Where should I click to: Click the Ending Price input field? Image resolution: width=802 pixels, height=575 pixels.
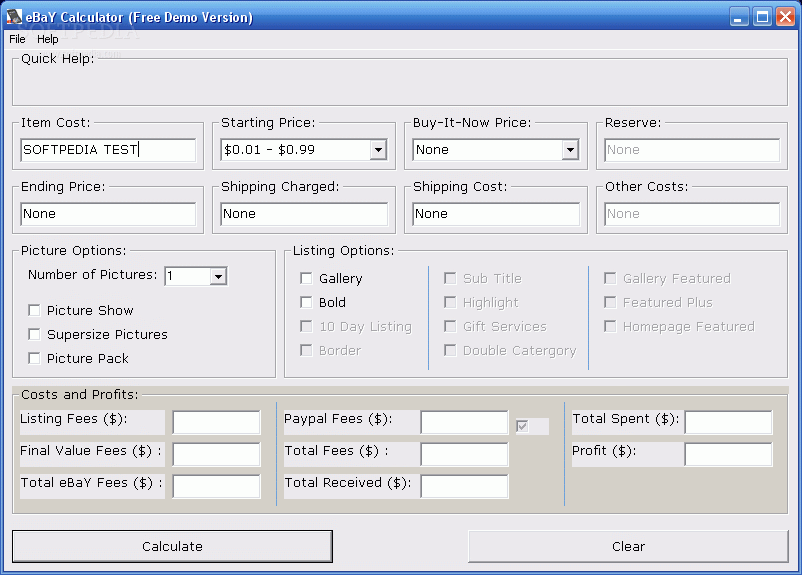108,214
